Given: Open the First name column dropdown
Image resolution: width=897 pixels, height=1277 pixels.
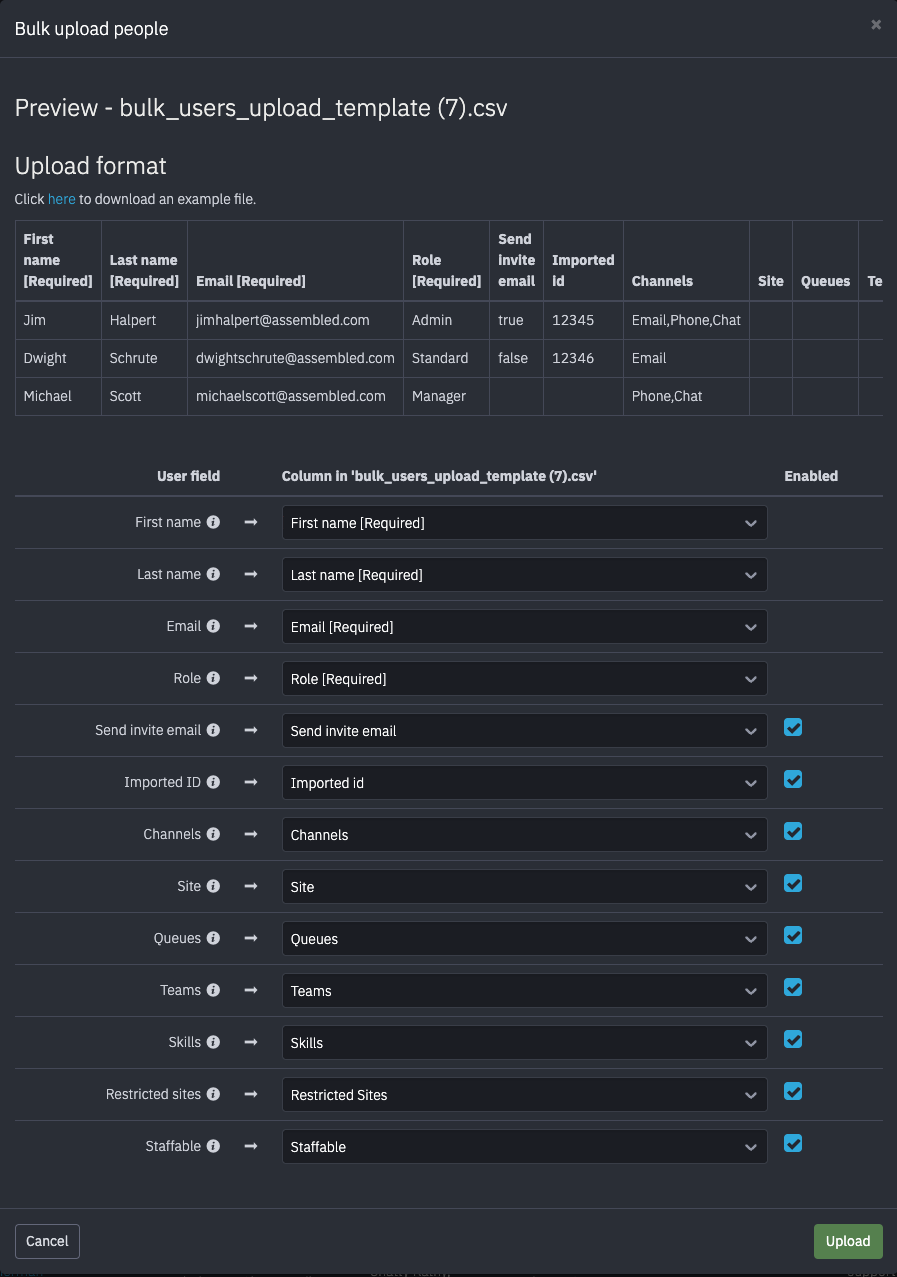Looking at the screenshot, I should pos(525,523).
